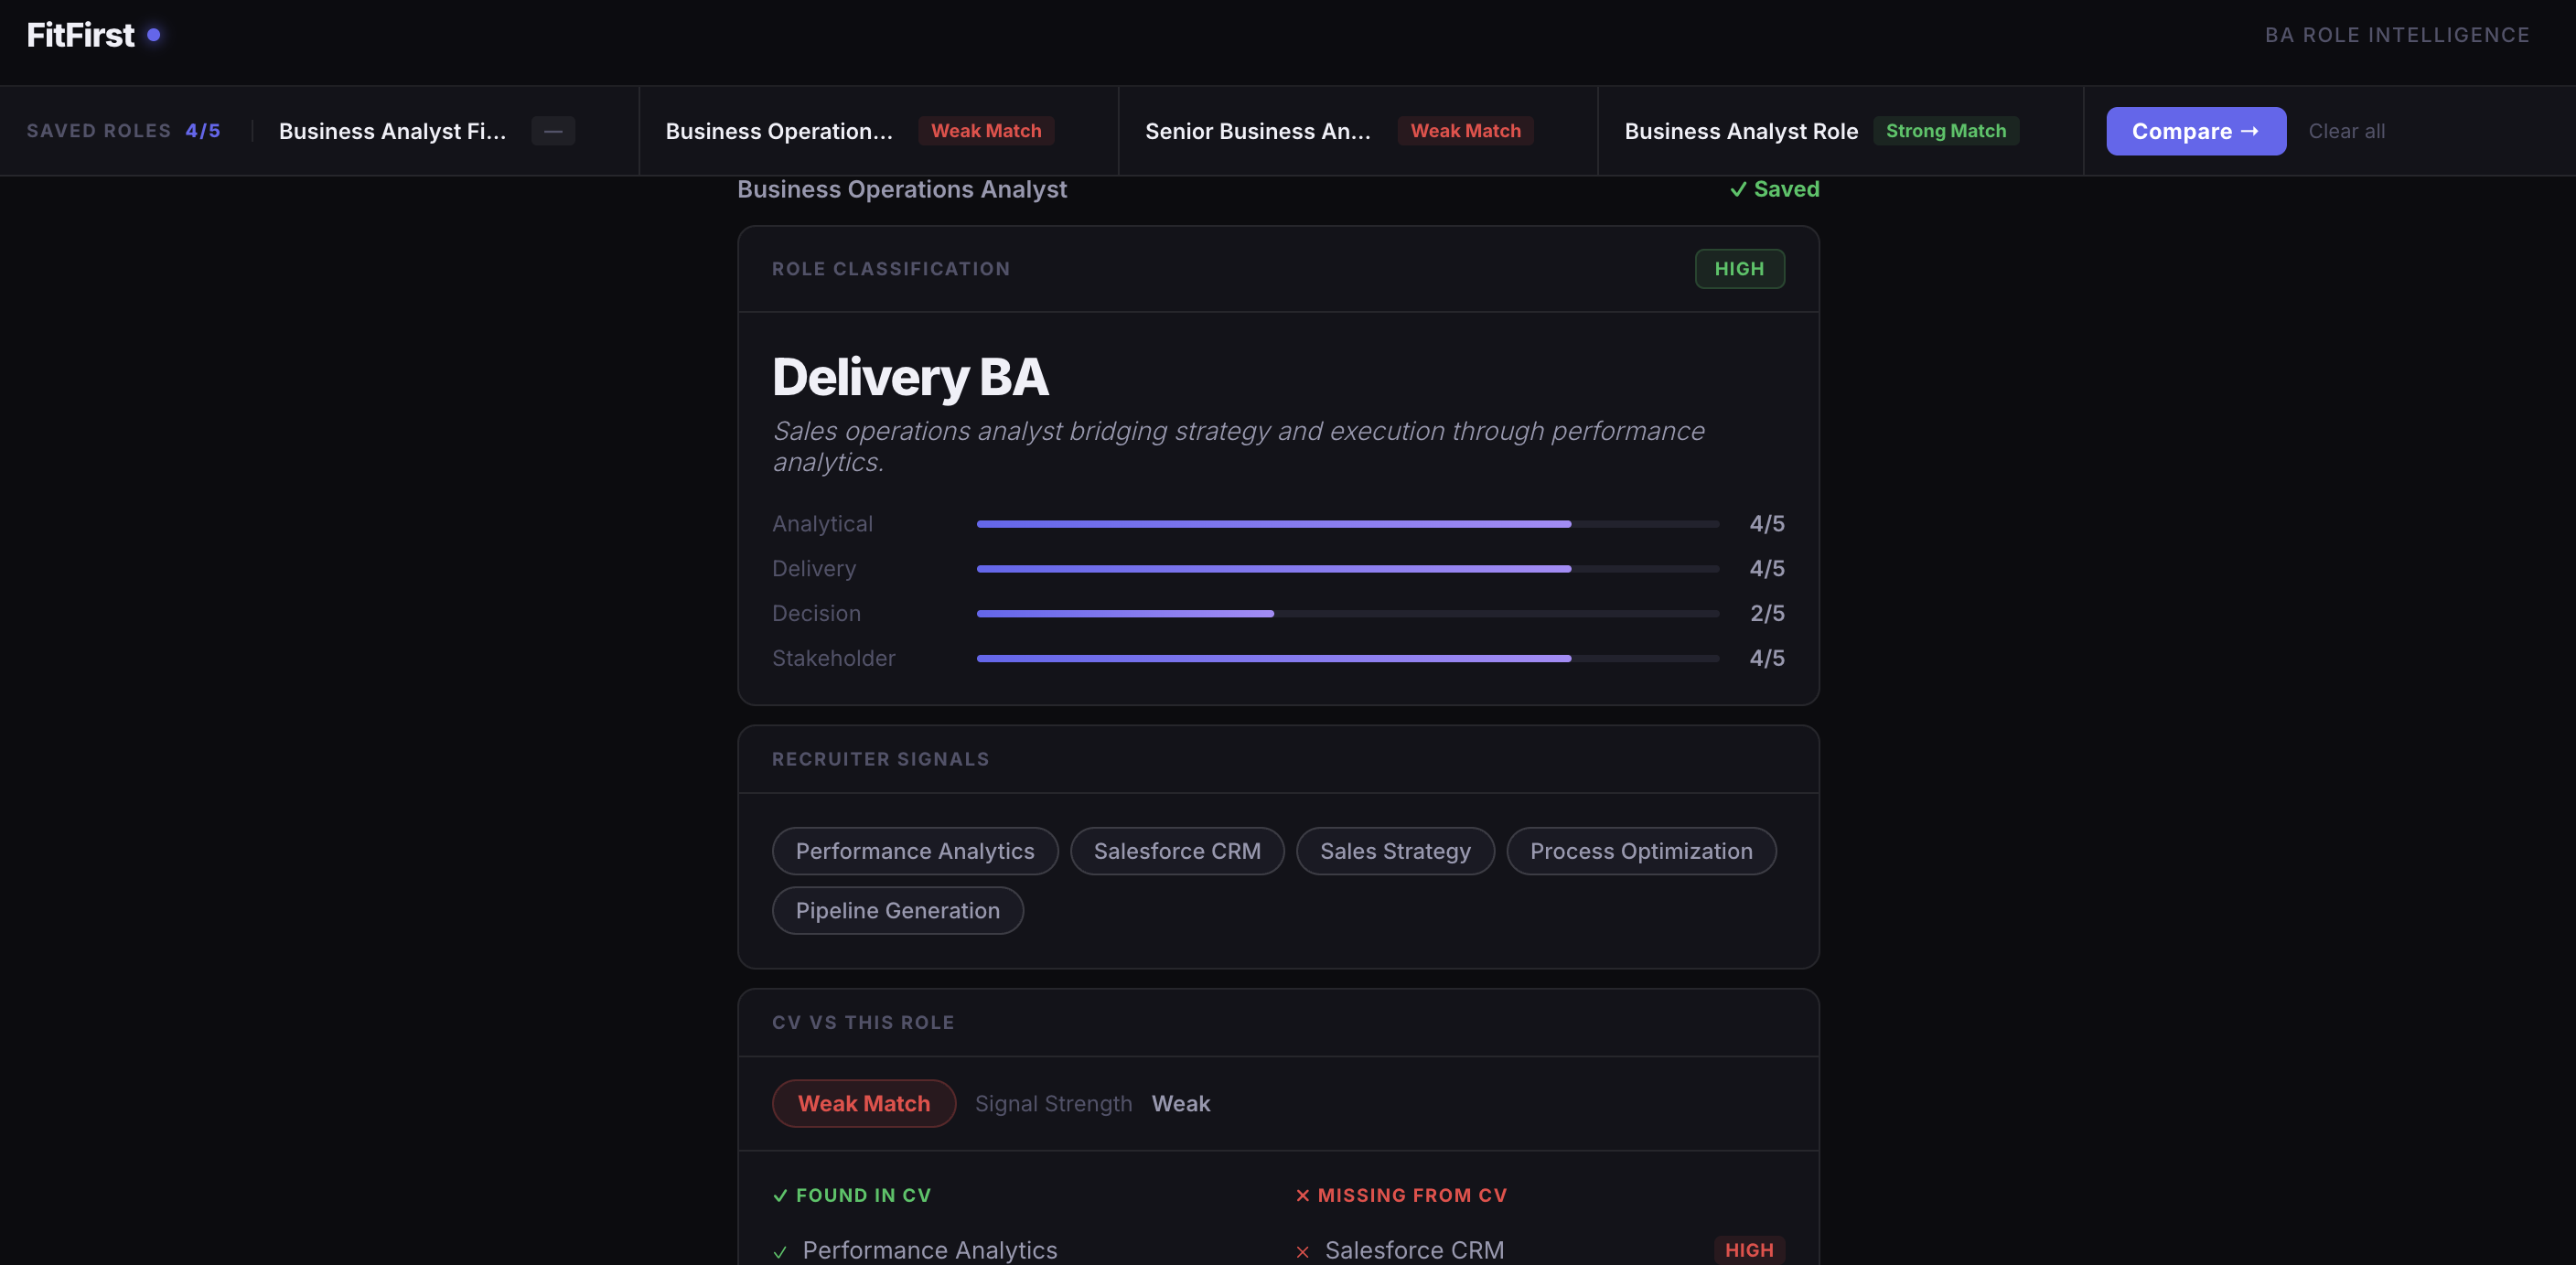Click the checkmark beside Performance Analytics
This screenshot has height=1265, width=2576.
780,1251
